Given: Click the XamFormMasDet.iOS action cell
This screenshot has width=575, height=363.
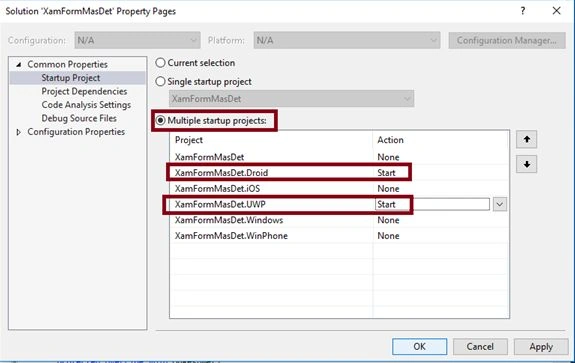Looking at the screenshot, I should 441,188.
